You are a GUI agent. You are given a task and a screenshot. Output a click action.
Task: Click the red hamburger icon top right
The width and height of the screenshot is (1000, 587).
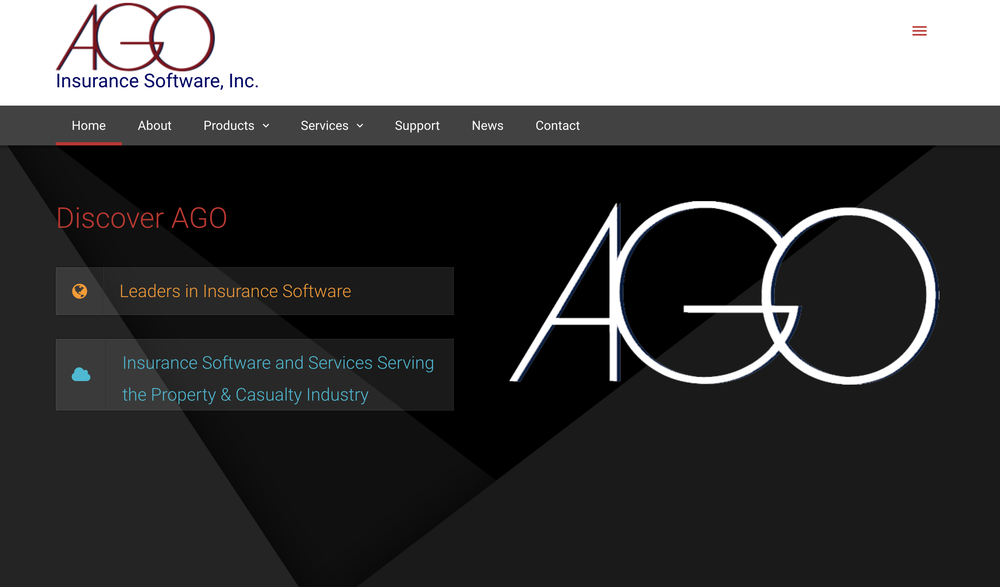pyautogui.click(x=919, y=30)
